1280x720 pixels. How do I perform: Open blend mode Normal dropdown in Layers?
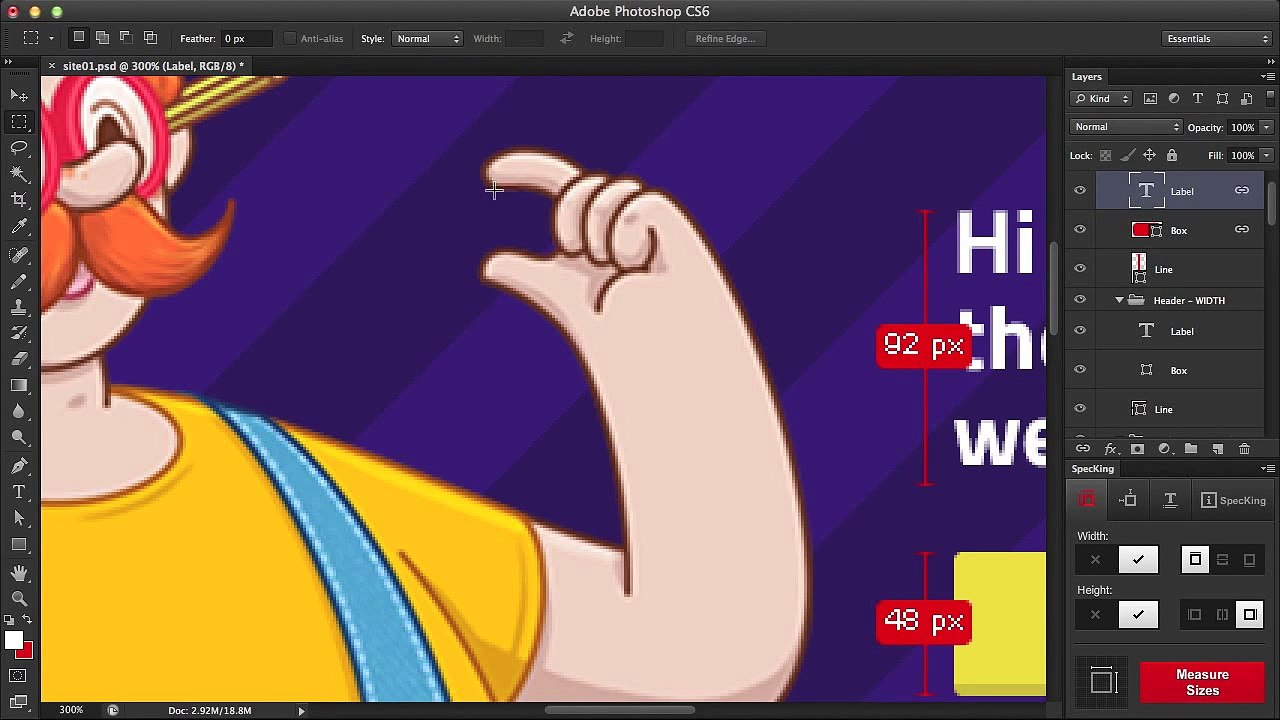pyautogui.click(x=1126, y=127)
